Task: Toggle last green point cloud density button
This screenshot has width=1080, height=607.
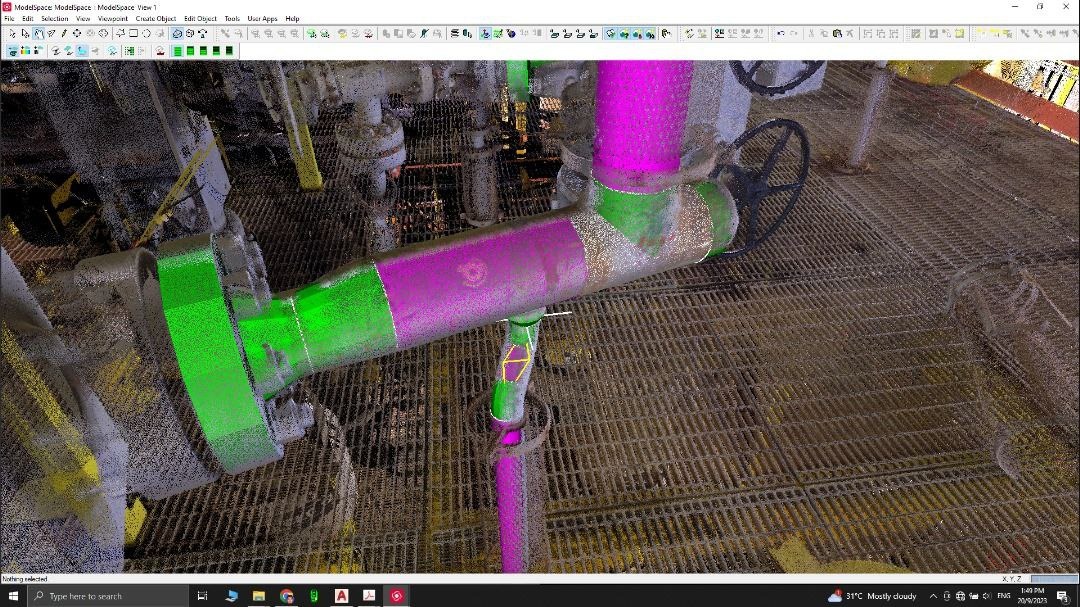Action: pyautogui.click(x=229, y=50)
